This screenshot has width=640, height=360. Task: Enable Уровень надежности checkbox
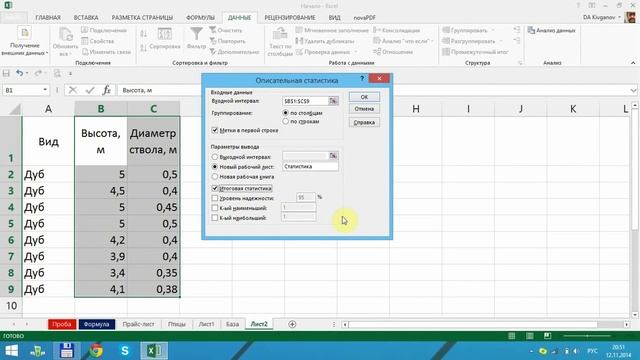point(215,198)
